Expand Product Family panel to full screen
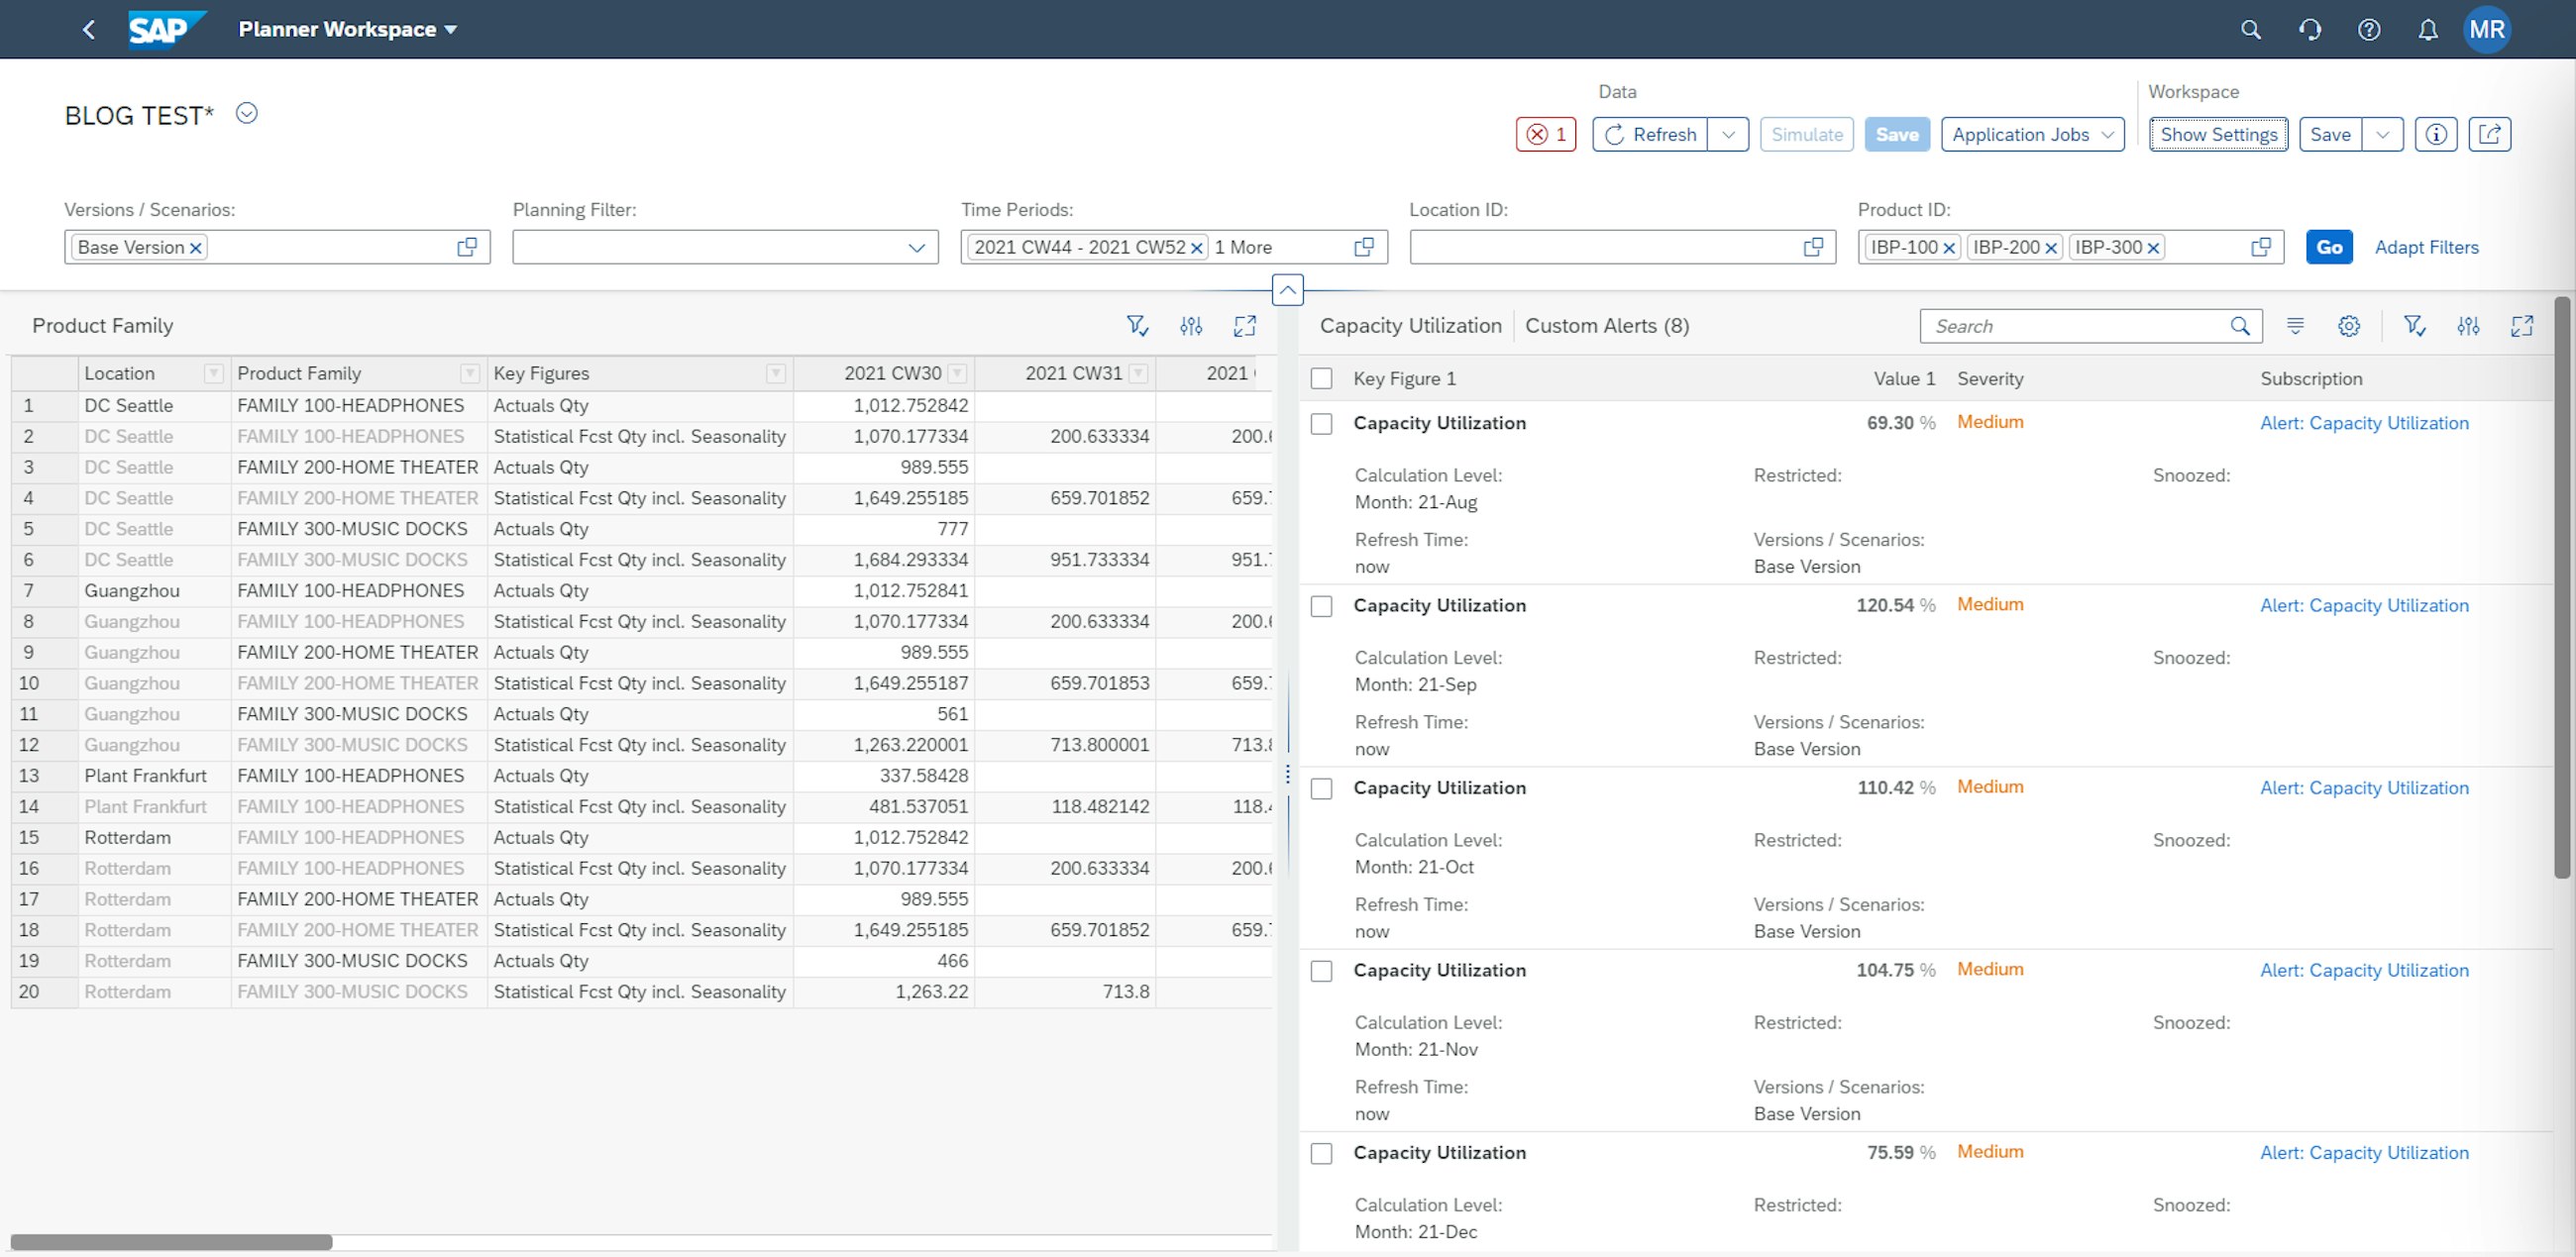 [1245, 325]
